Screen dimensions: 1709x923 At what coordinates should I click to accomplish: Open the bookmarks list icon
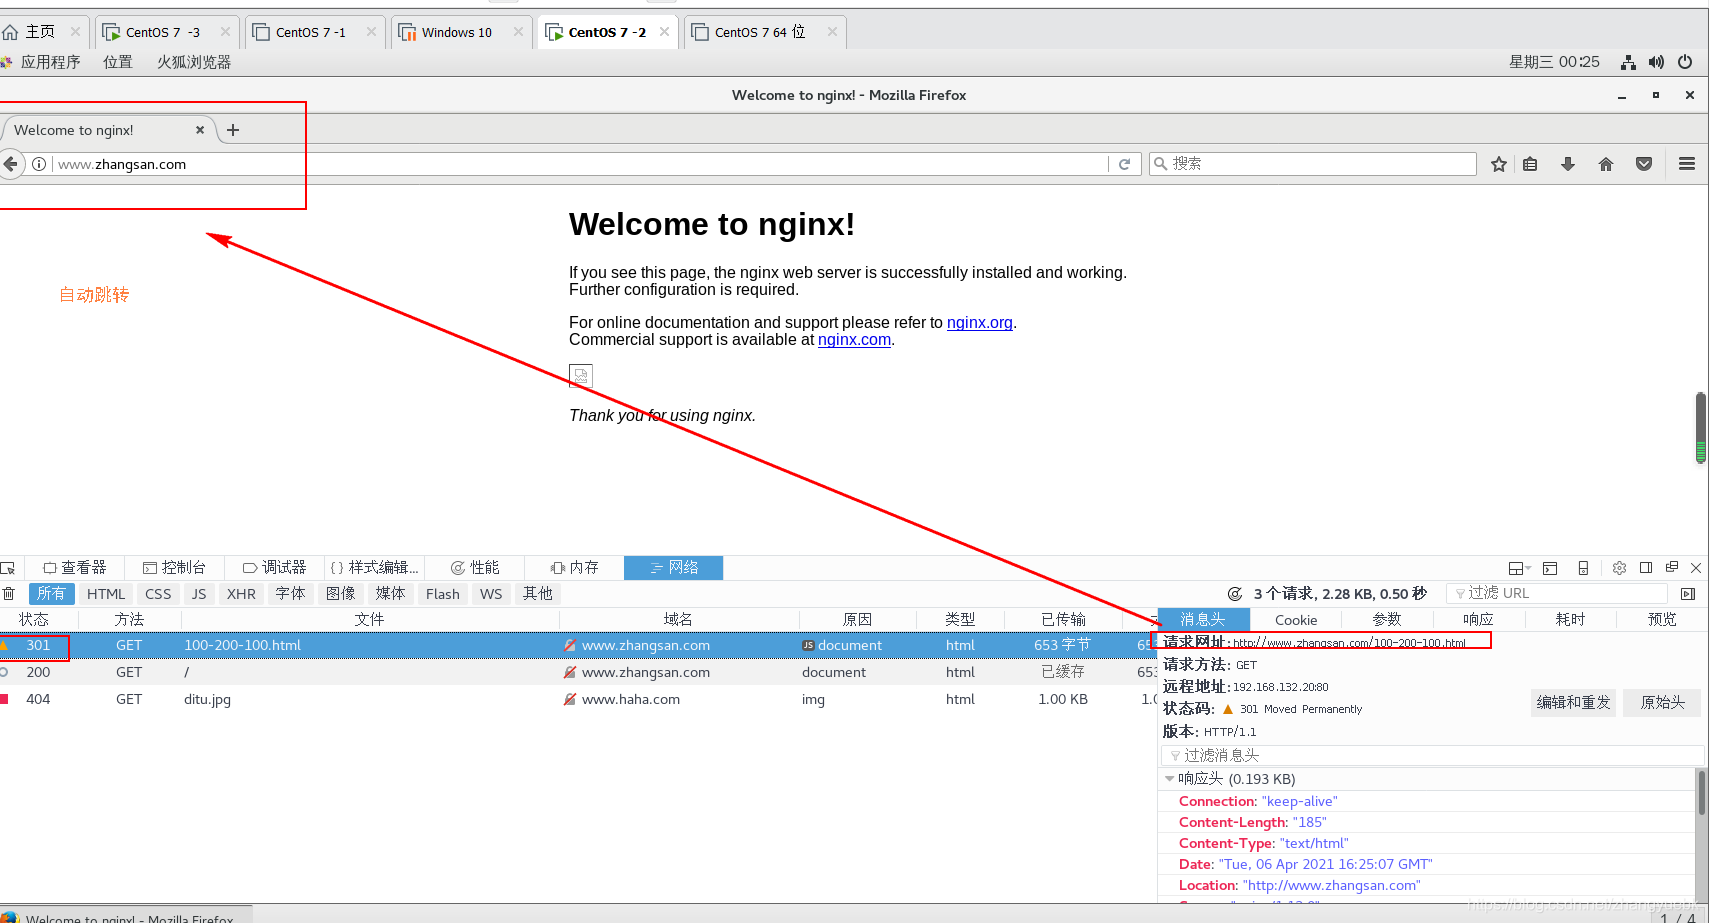1530,164
